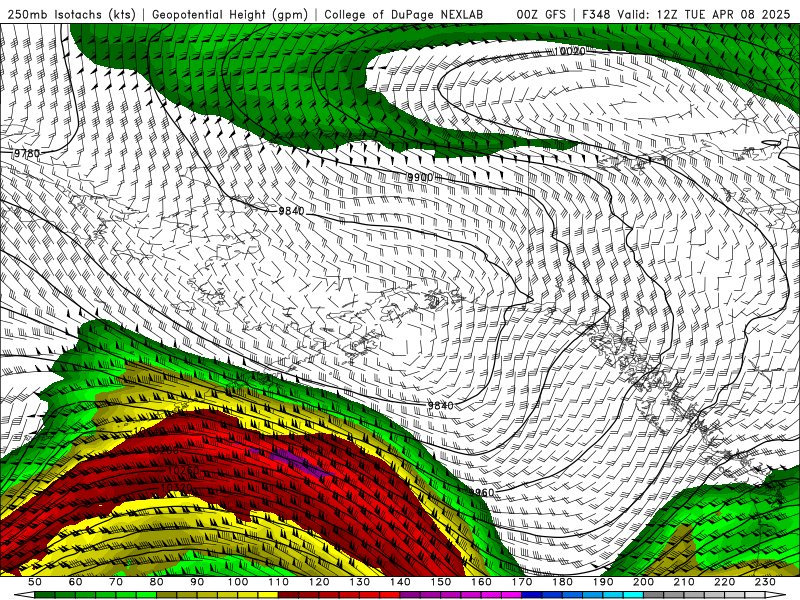Click the 9960 height contour label

[482, 492]
